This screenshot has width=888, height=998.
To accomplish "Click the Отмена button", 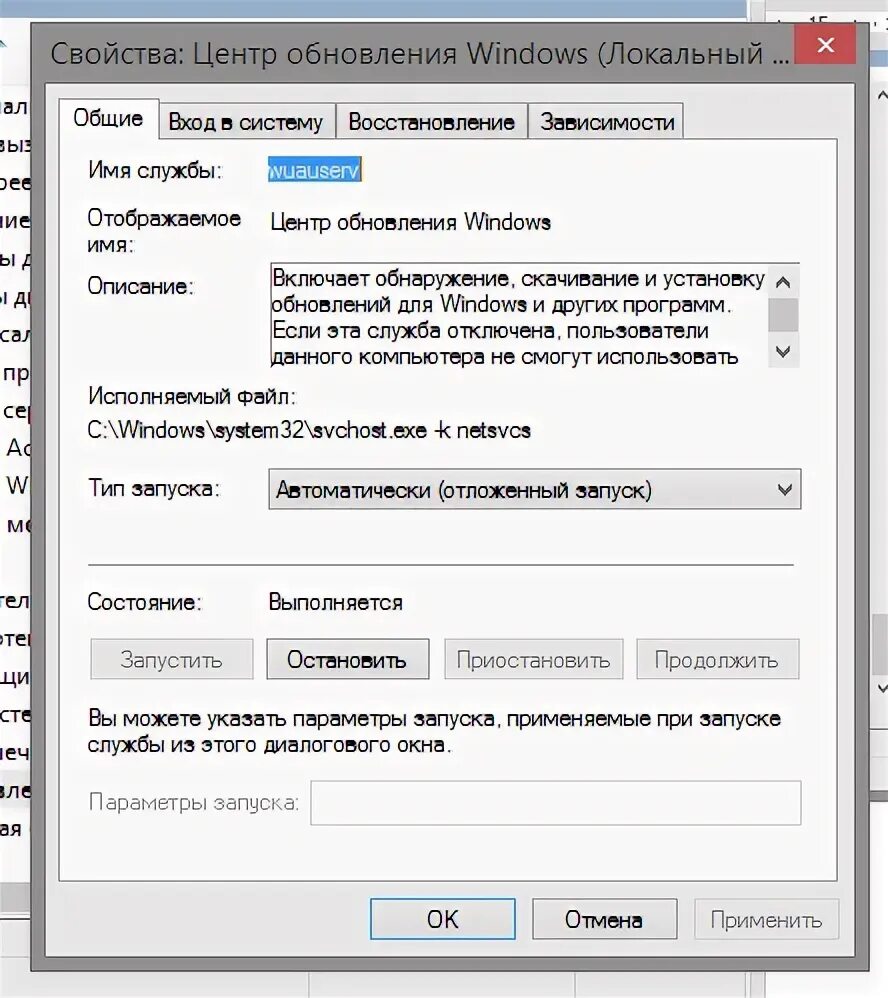I will [x=604, y=919].
